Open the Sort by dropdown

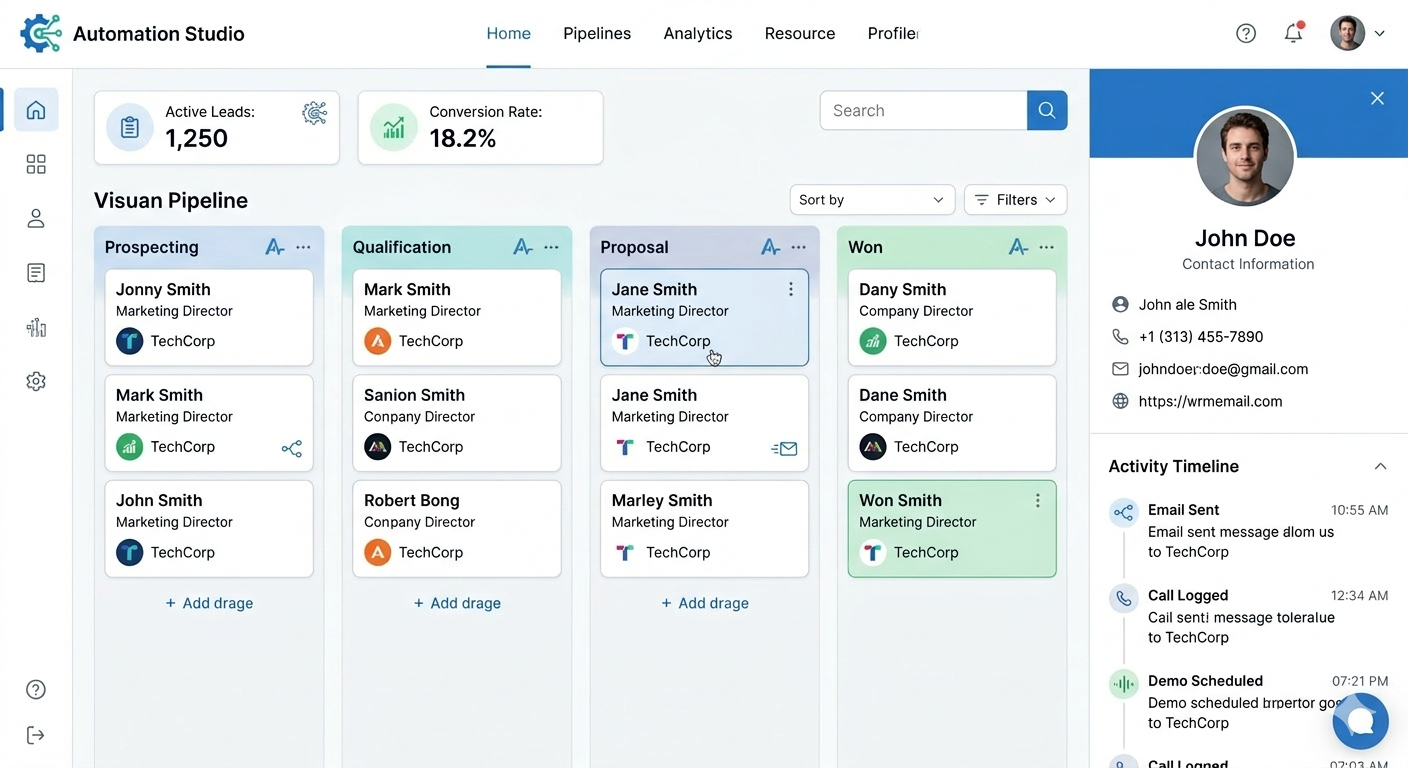point(871,200)
